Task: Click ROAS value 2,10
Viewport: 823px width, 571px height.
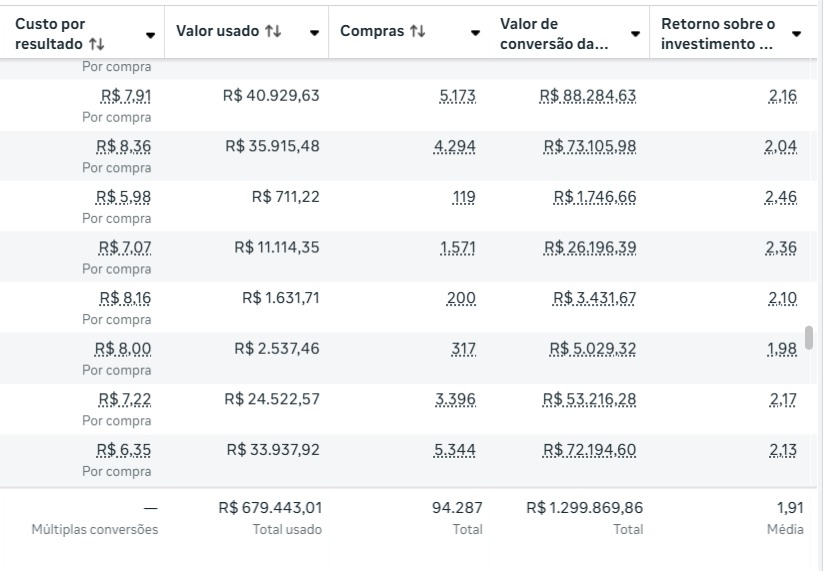Action: tap(783, 298)
